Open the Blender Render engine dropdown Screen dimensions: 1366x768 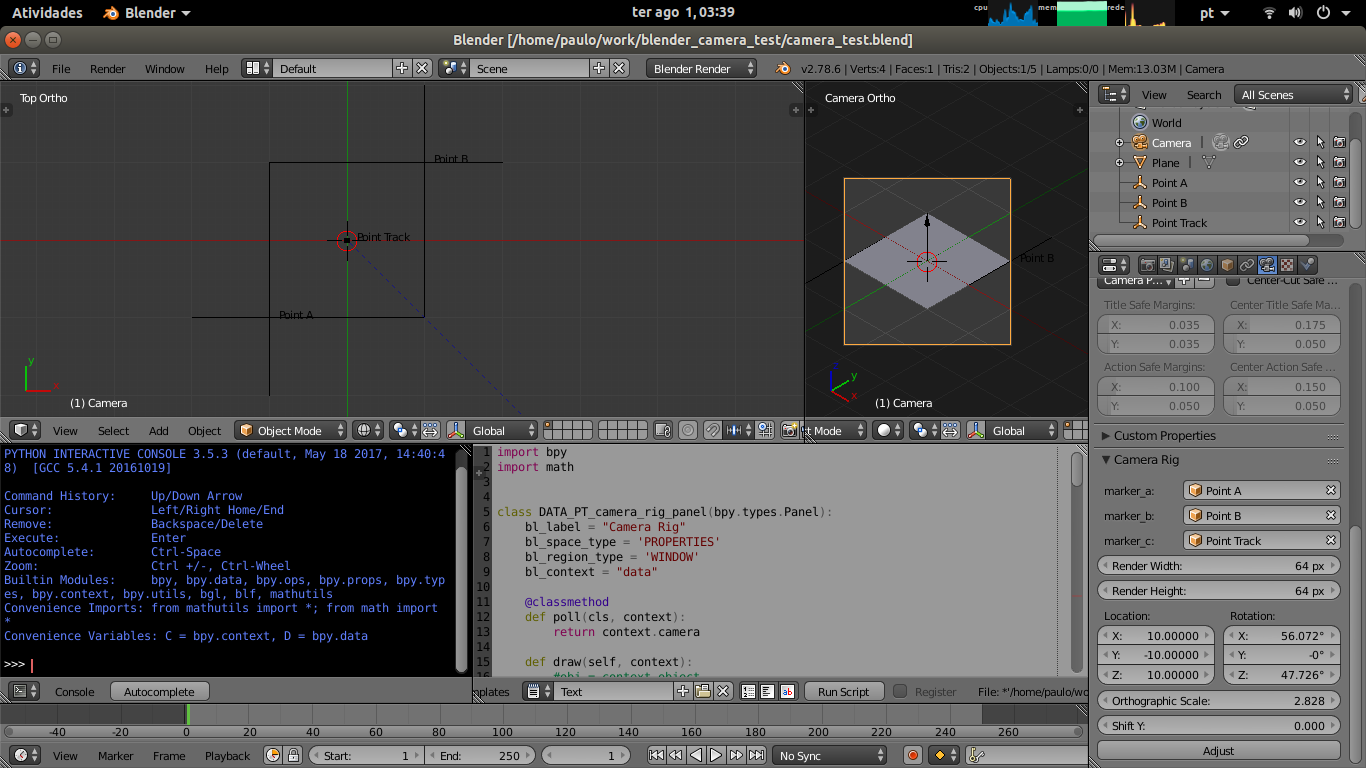pos(703,69)
